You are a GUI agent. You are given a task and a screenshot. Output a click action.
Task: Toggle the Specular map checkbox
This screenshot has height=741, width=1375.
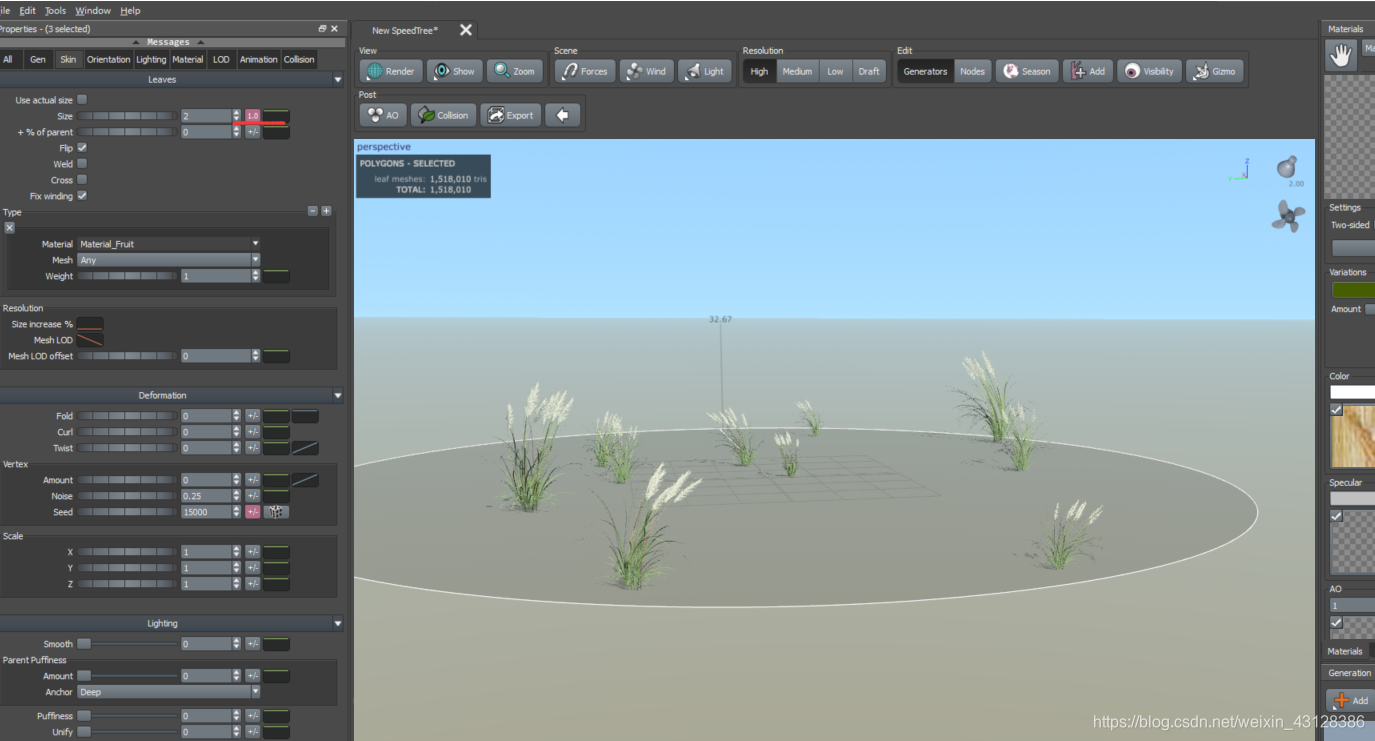[1336, 516]
